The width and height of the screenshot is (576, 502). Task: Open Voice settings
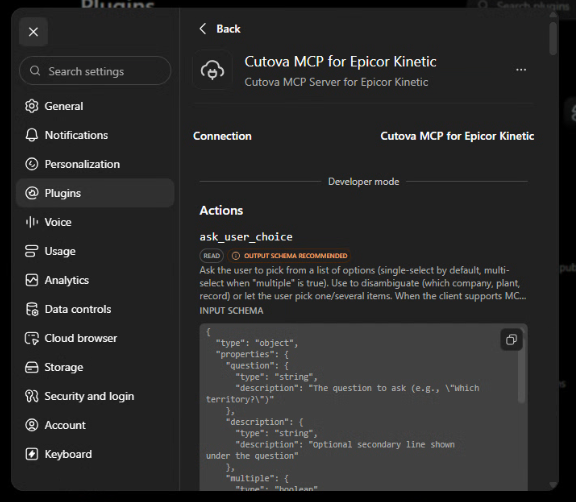(95, 222)
